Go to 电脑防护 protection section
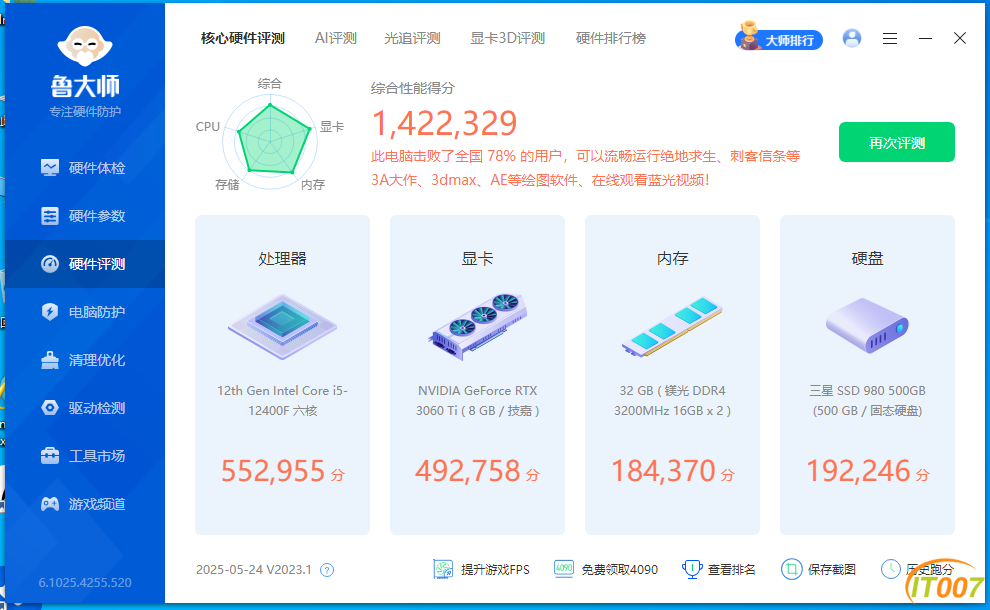Screen dimensions: 990x610 click(x=85, y=312)
